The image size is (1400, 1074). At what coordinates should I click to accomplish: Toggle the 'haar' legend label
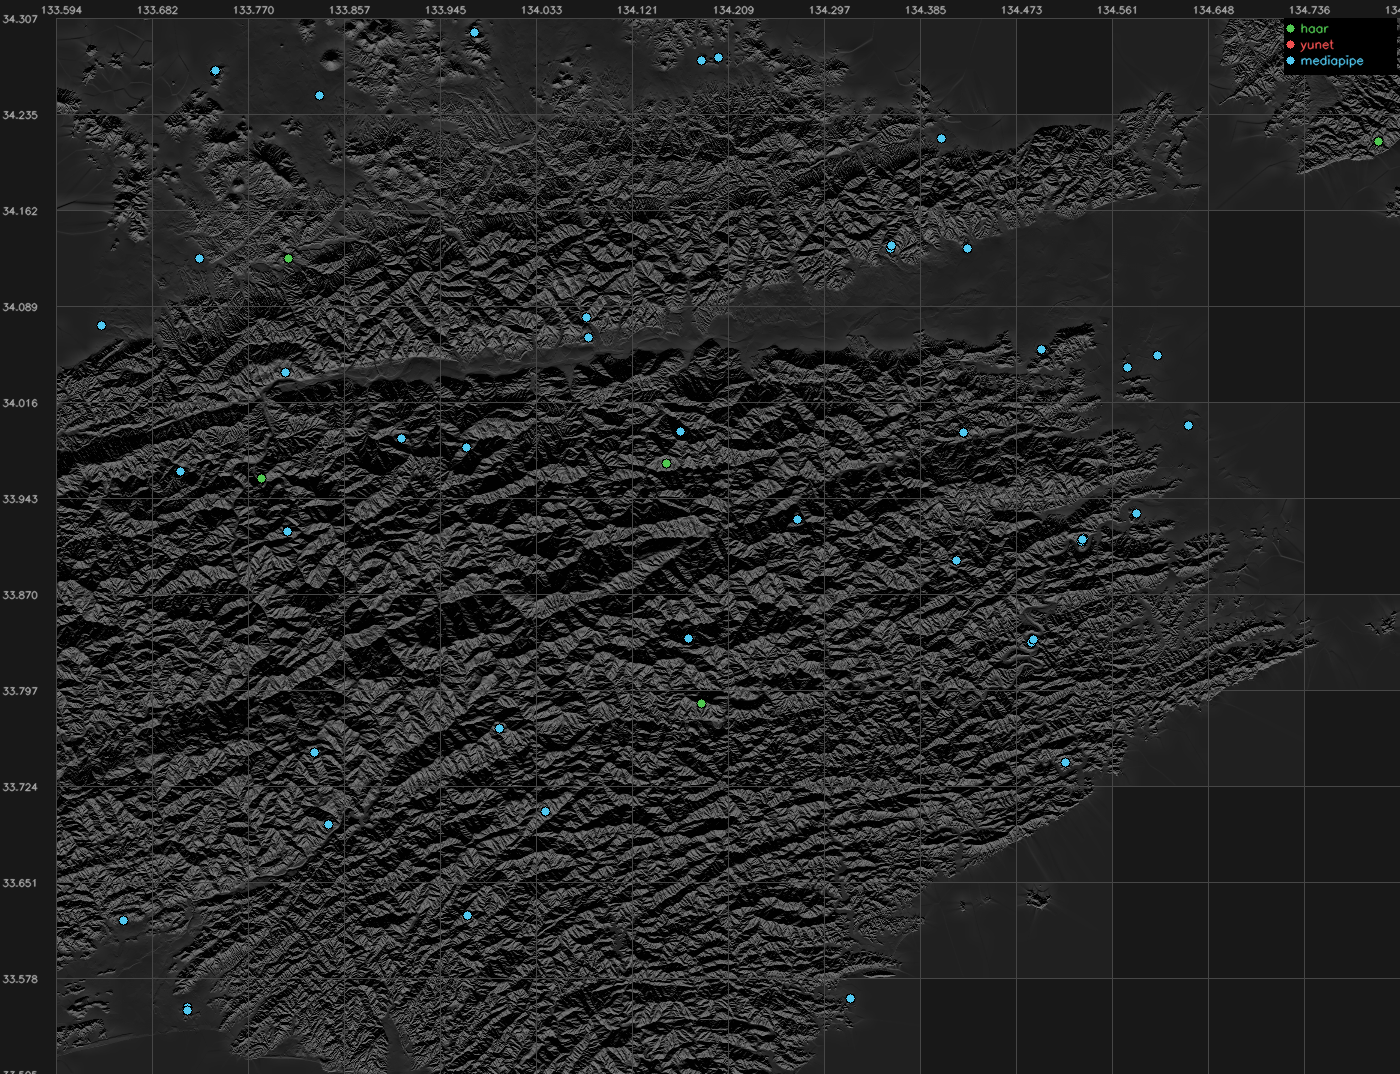[1314, 29]
